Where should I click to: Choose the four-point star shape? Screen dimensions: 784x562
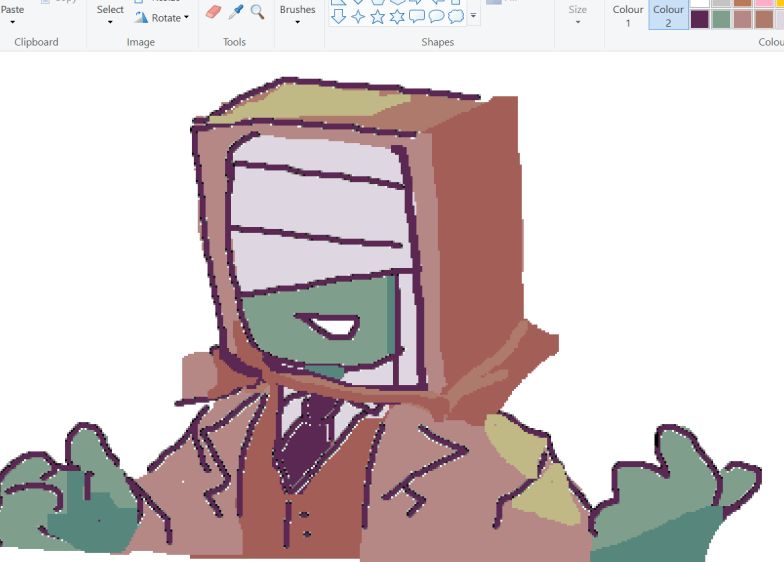(358, 16)
